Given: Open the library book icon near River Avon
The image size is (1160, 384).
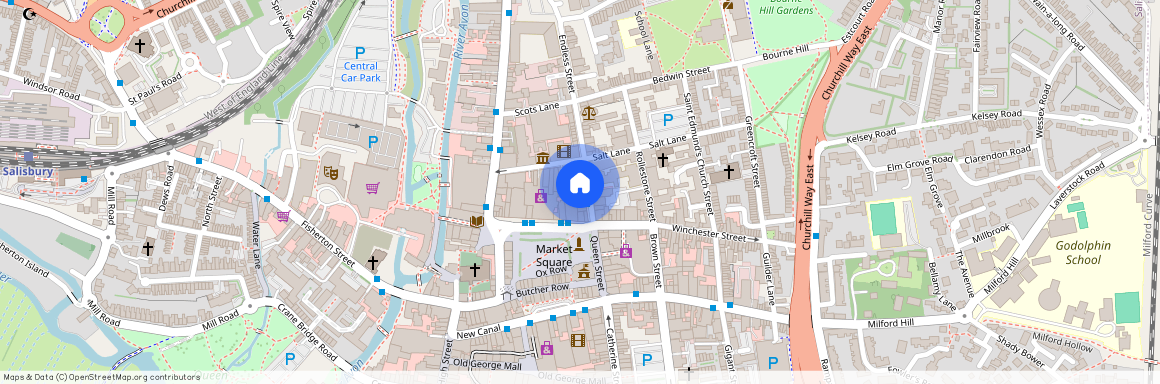Looking at the screenshot, I should tap(477, 221).
